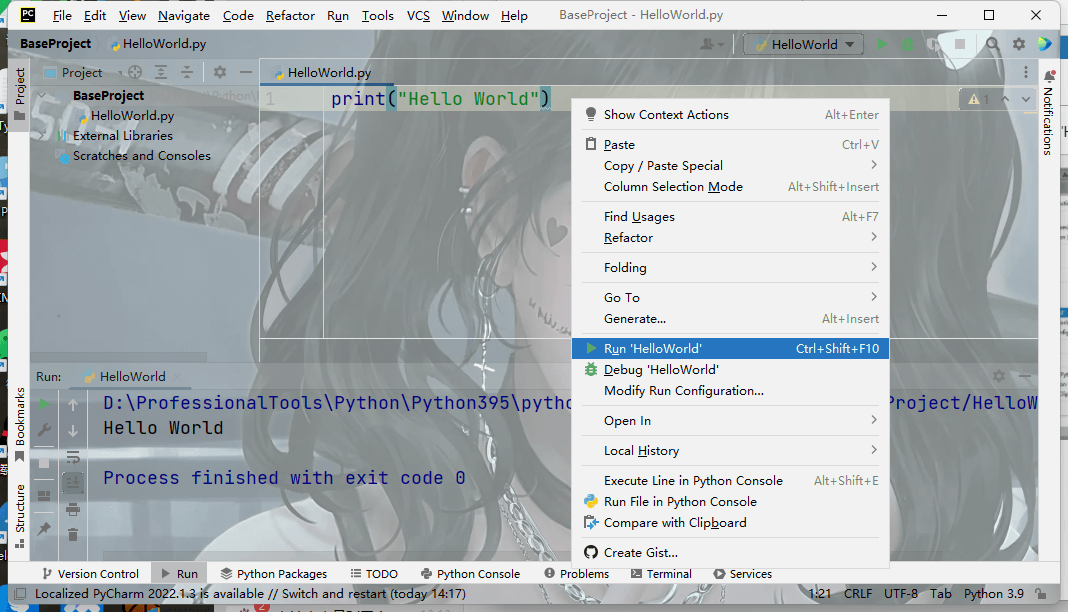Click Rerun green arrow in Run panel
Screen dimensions: 1068x612
(44, 404)
